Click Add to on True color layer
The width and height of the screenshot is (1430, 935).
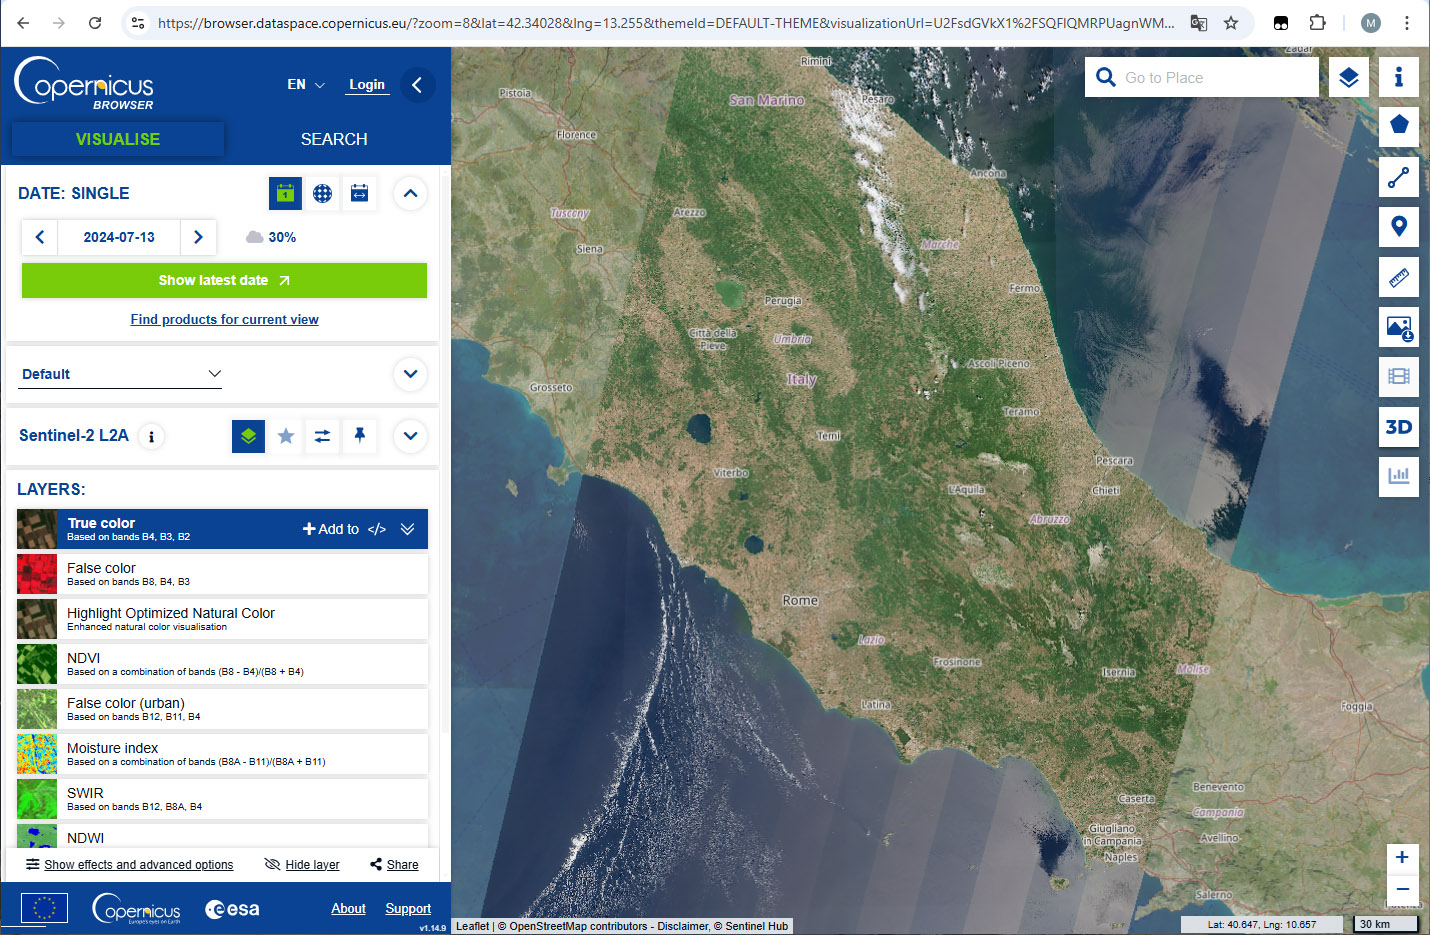point(331,529)
